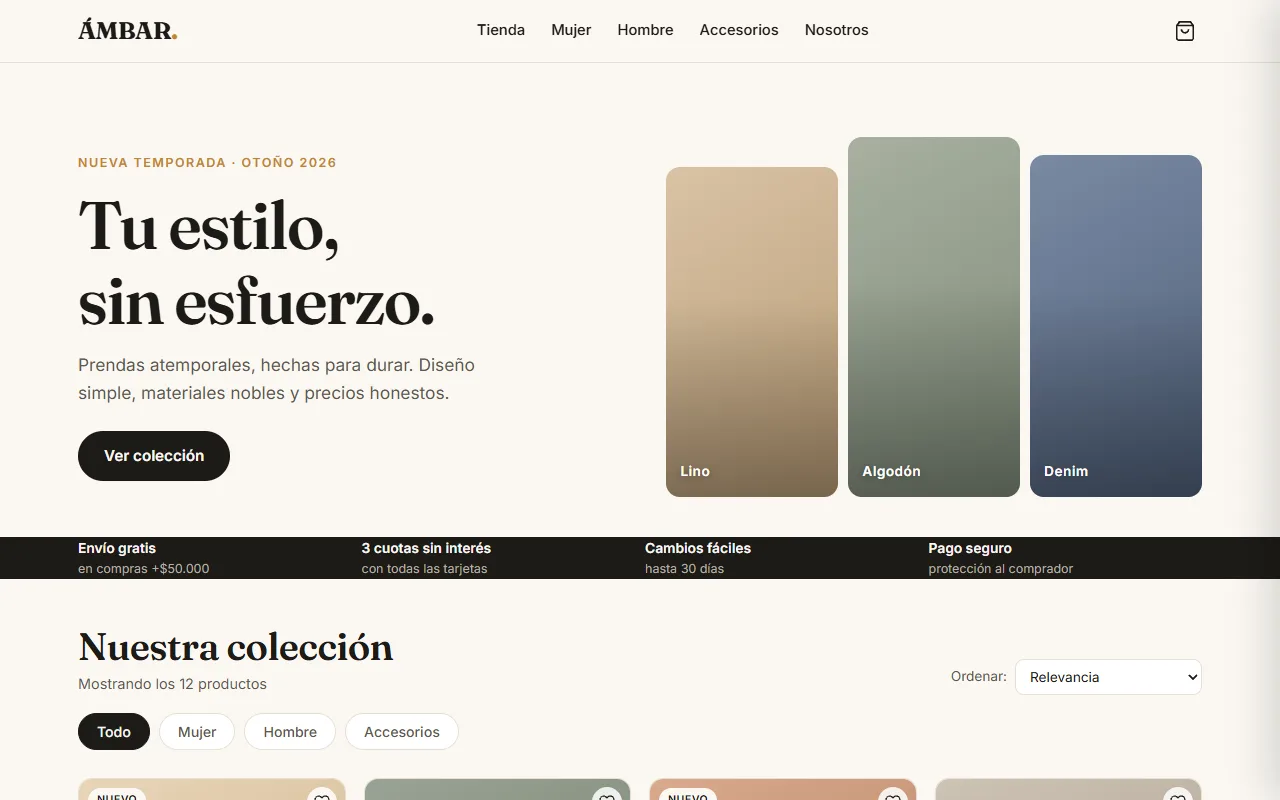Open the Lino fabric card
The width and height of the screenshot is (1280, 800).
click(x=752, y=332)
